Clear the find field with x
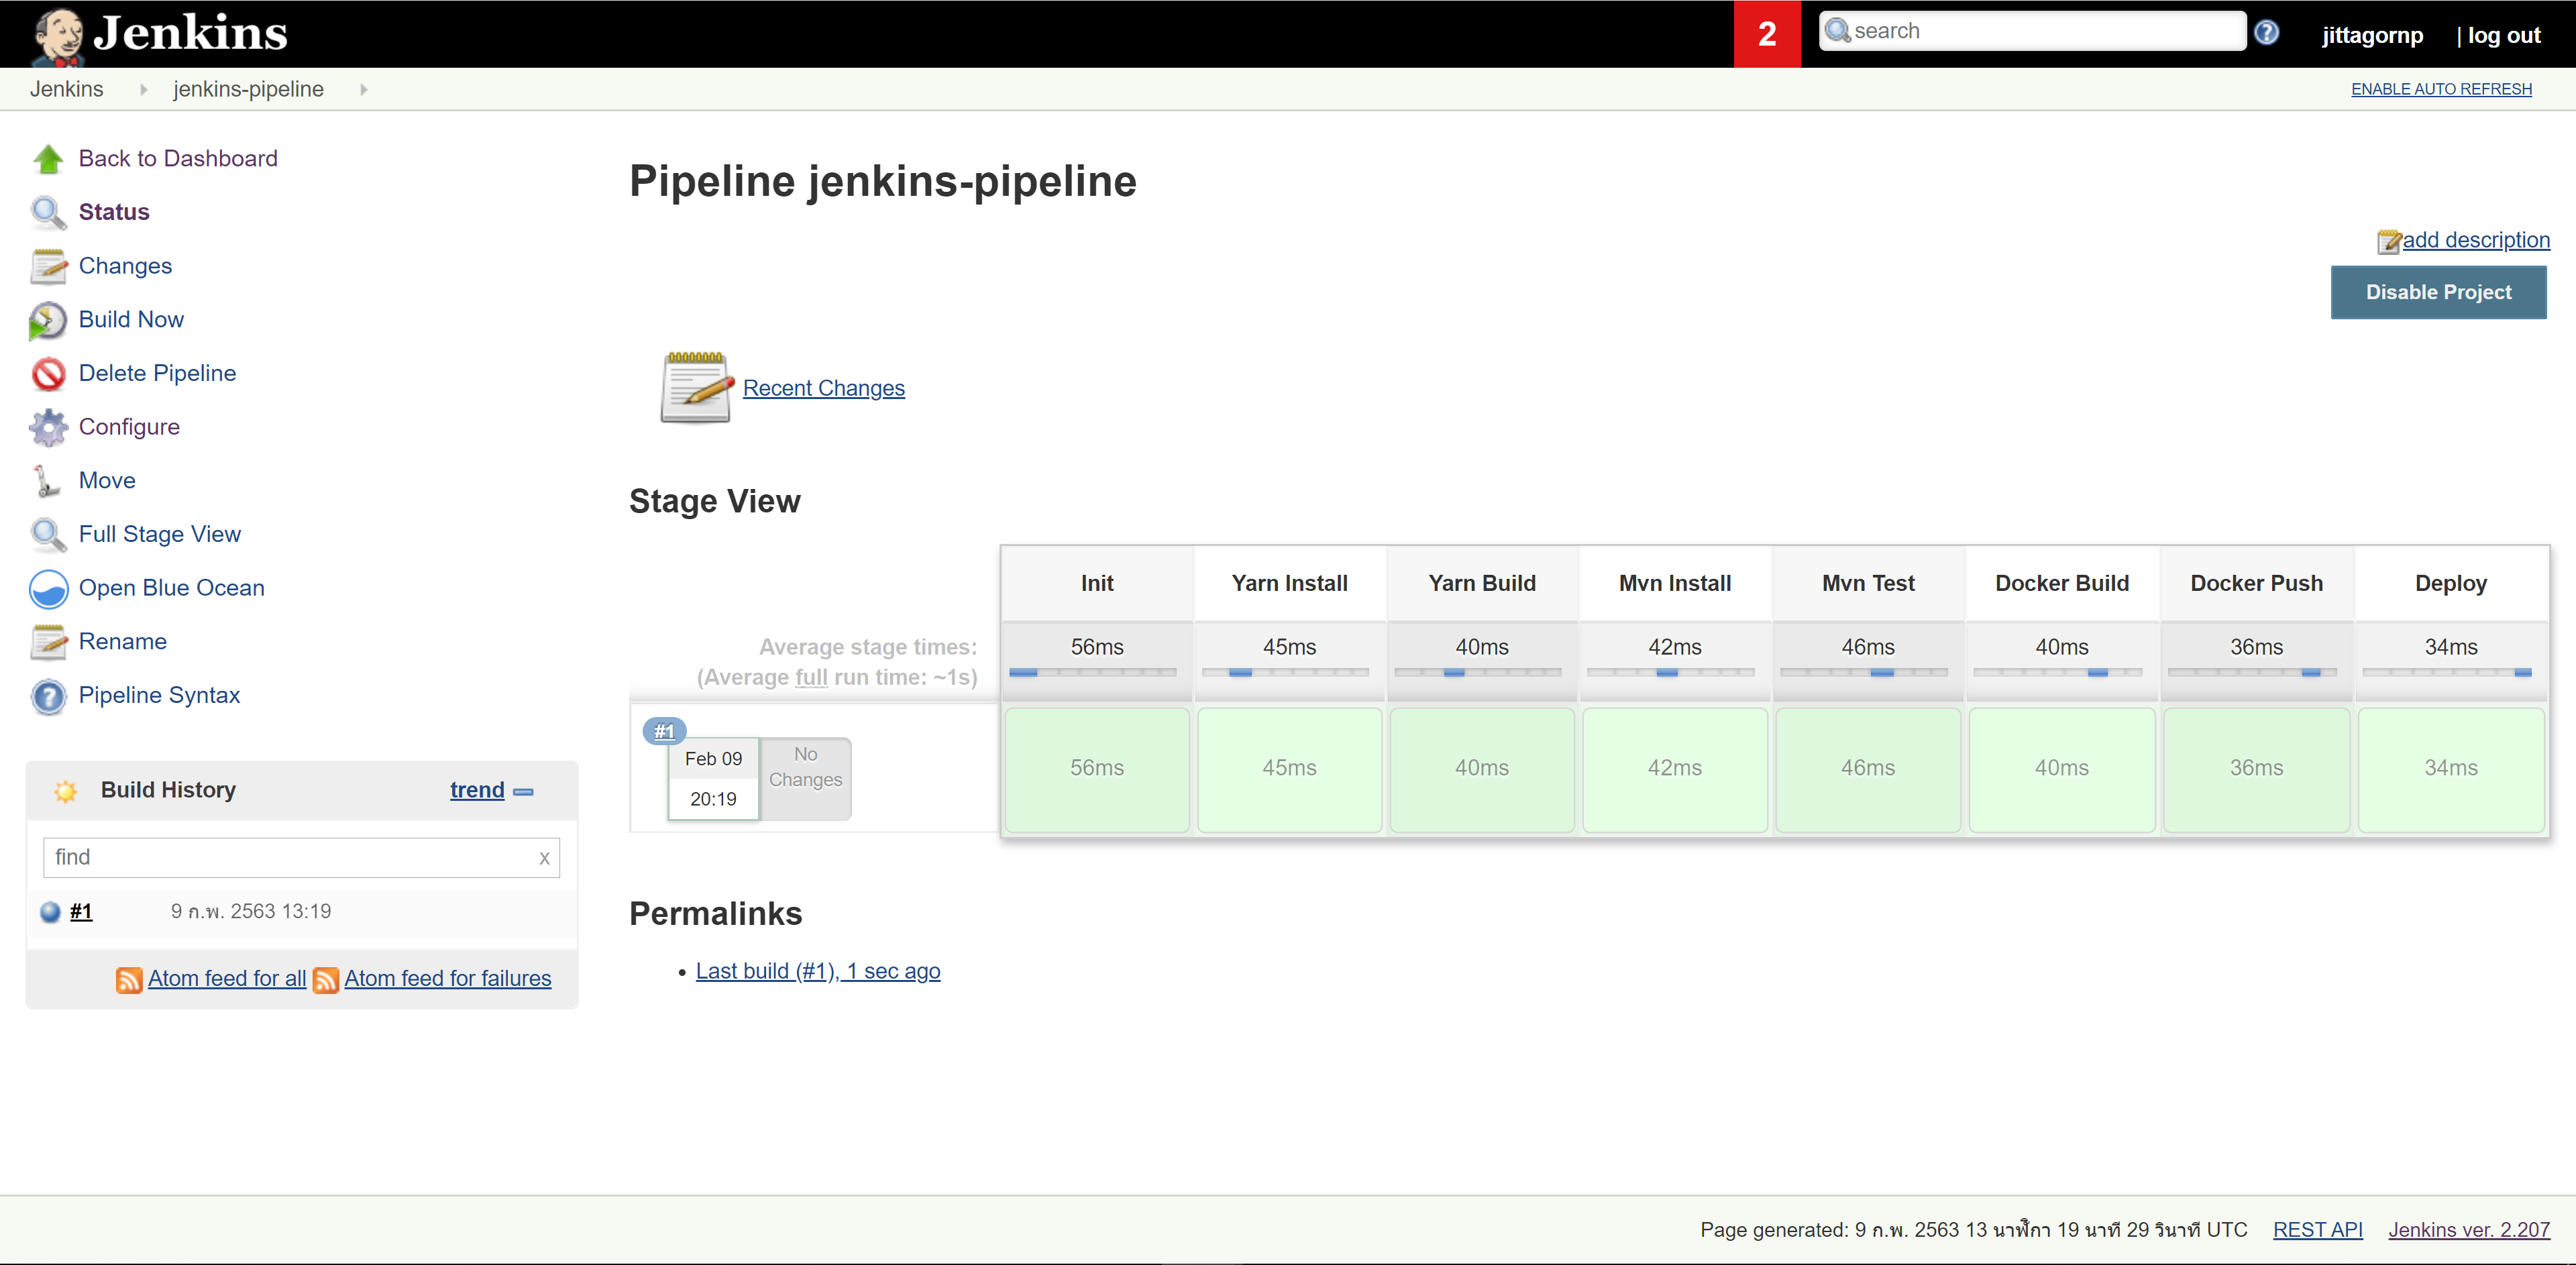2576x1265 pixels. tap(544, 858)
